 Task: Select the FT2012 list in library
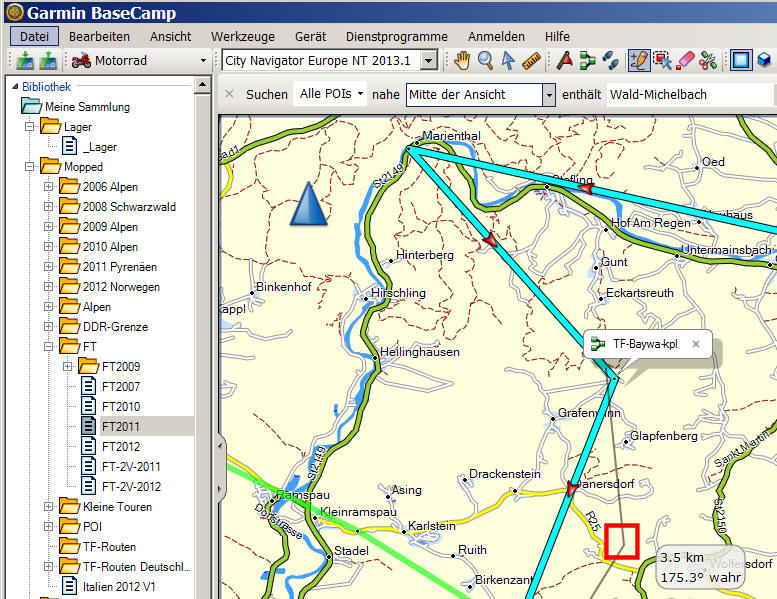[x=120, y=447]
